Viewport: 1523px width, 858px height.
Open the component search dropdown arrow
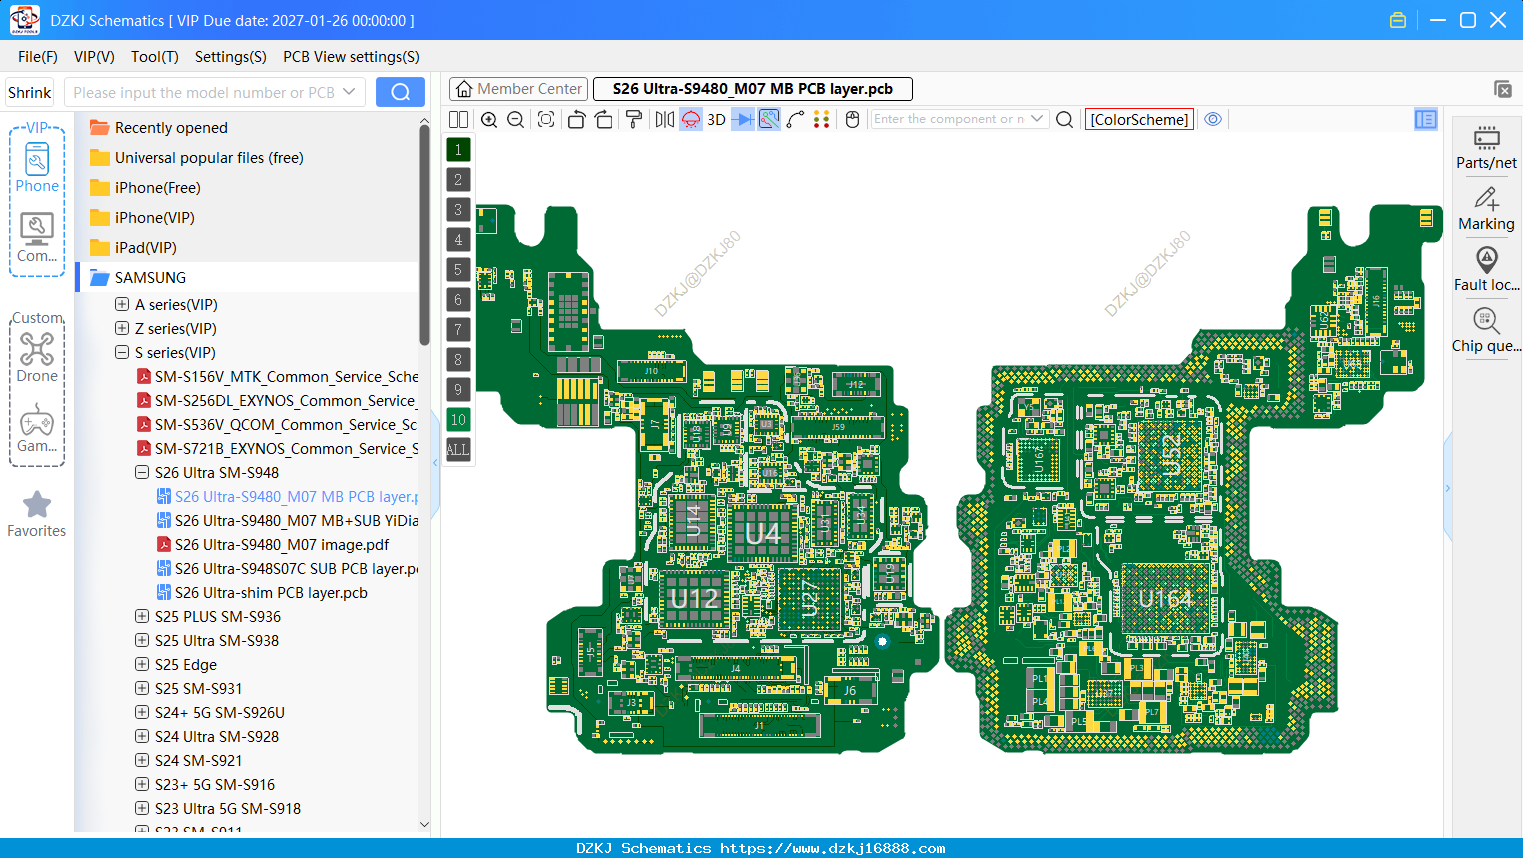[x=1037, y=119]
